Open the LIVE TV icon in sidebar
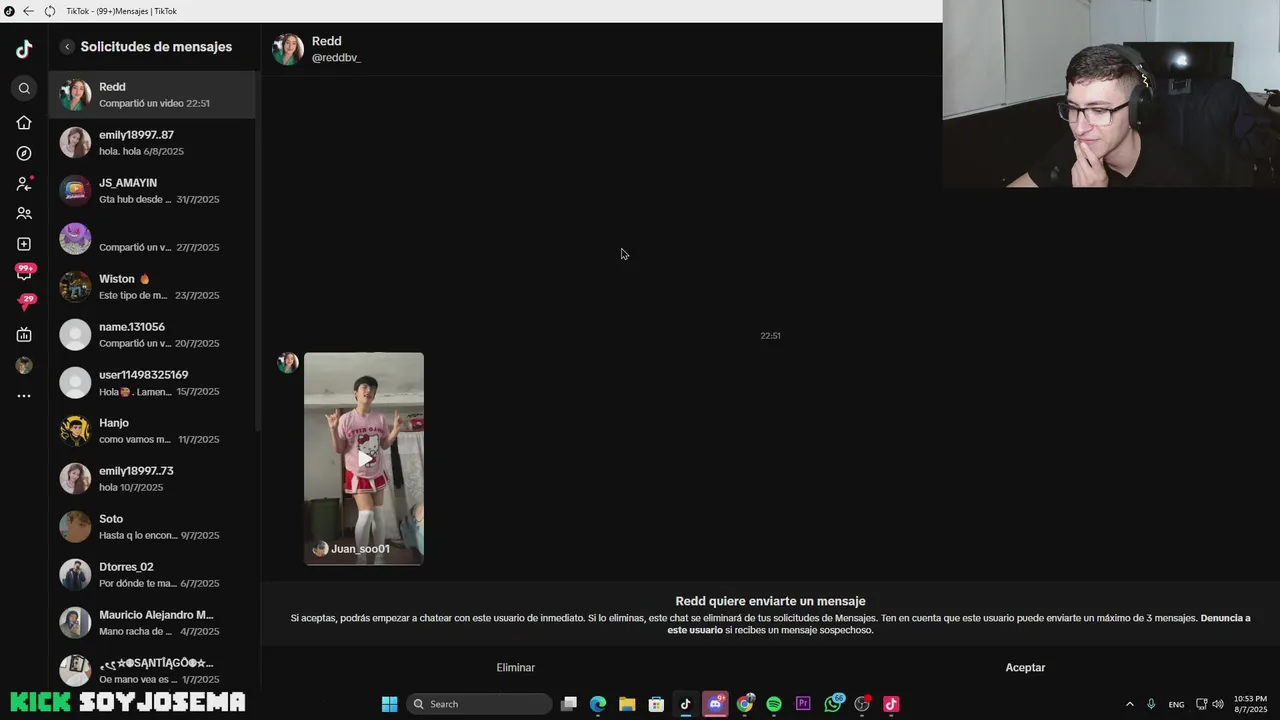Viewport: 1280px width, 720px height. [x=24, y=335]
